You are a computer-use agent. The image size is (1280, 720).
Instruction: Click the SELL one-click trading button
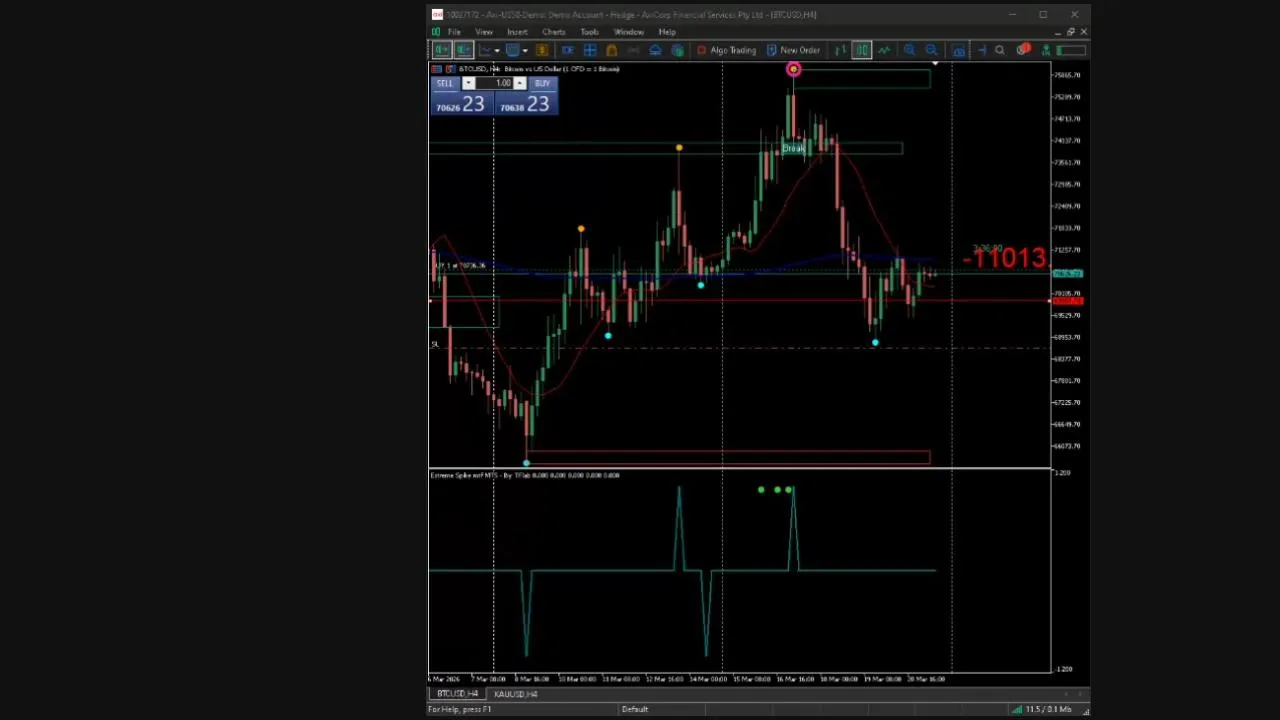point(445,83)
